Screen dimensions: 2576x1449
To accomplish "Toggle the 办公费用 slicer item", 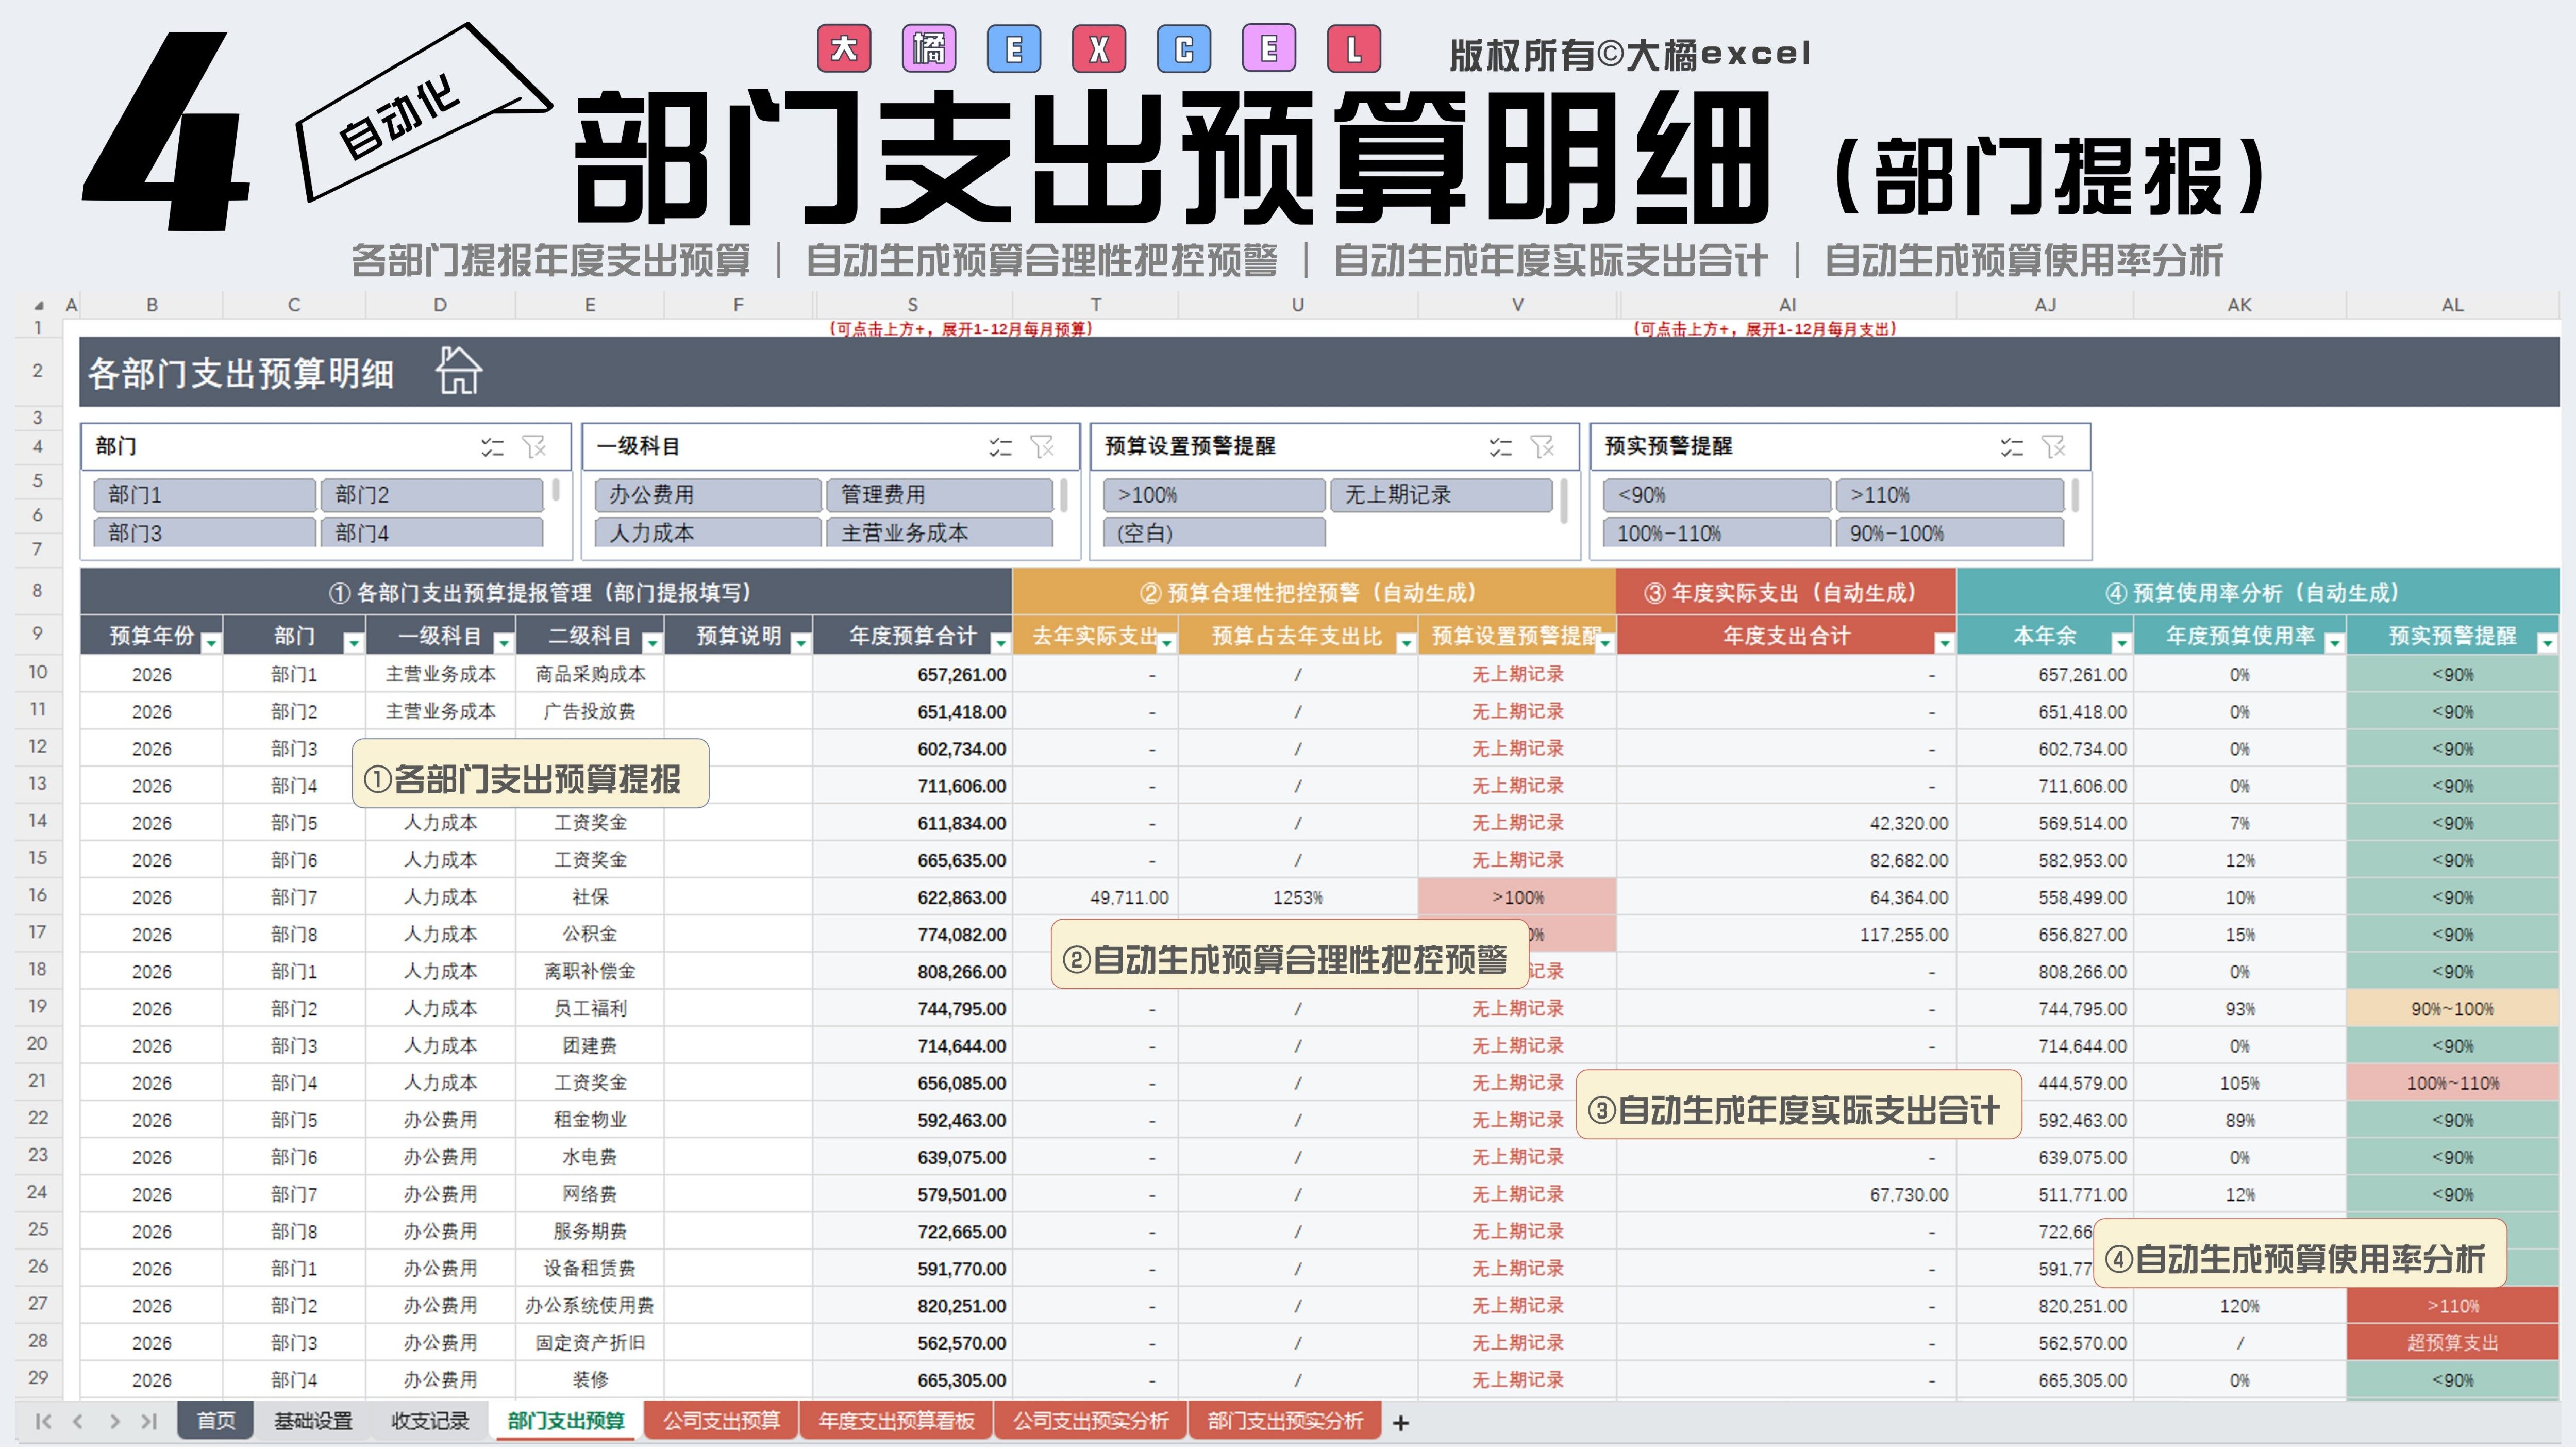I will click(x=707, y=495).
